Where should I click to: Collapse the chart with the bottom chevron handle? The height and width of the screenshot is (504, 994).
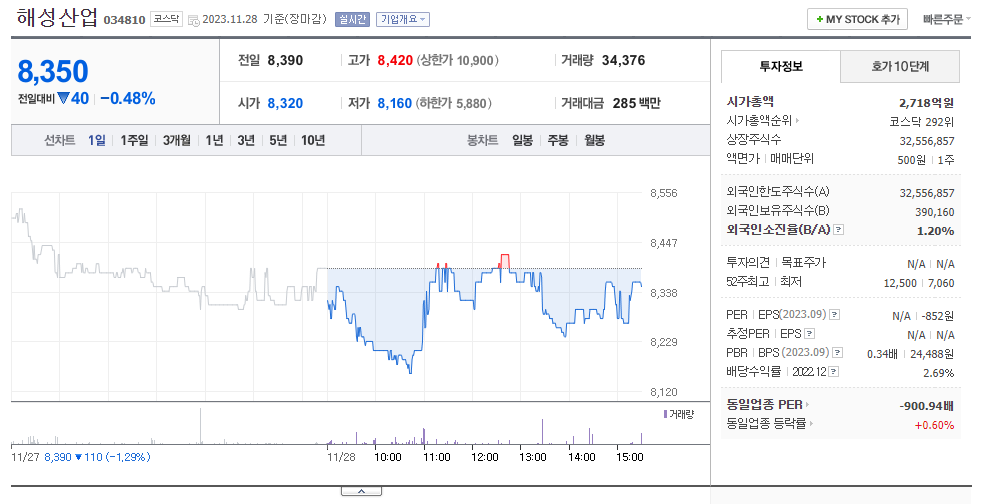pyautogui.click(x=361, y=491)
